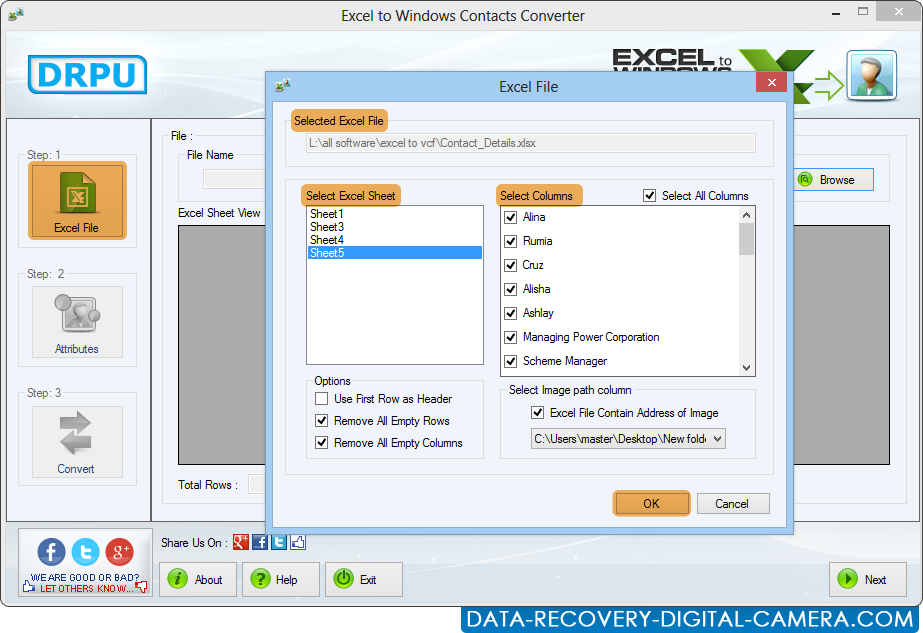Click the columns list scroll up arrow
The image size is (923, 633).
click(x=746, y=215)
